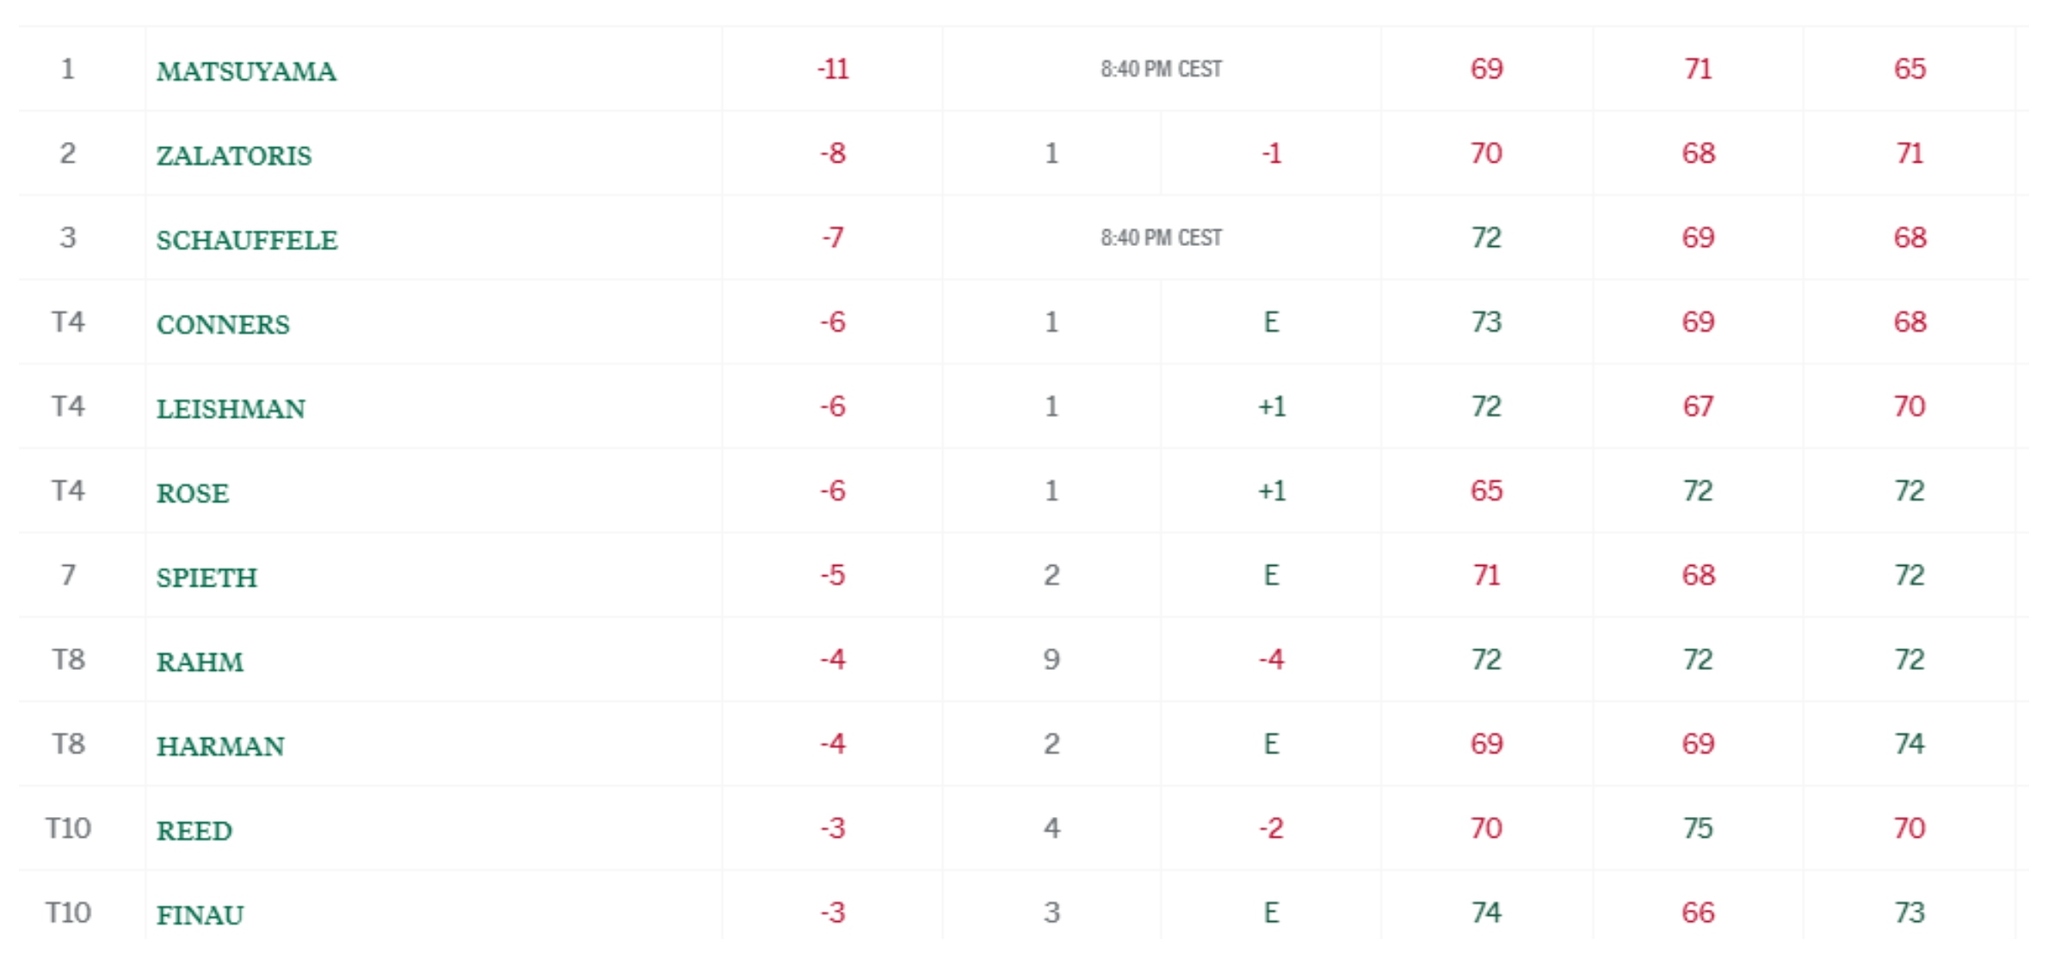Click on Leishman's name
2048x958 pixels.
(230, 408)
